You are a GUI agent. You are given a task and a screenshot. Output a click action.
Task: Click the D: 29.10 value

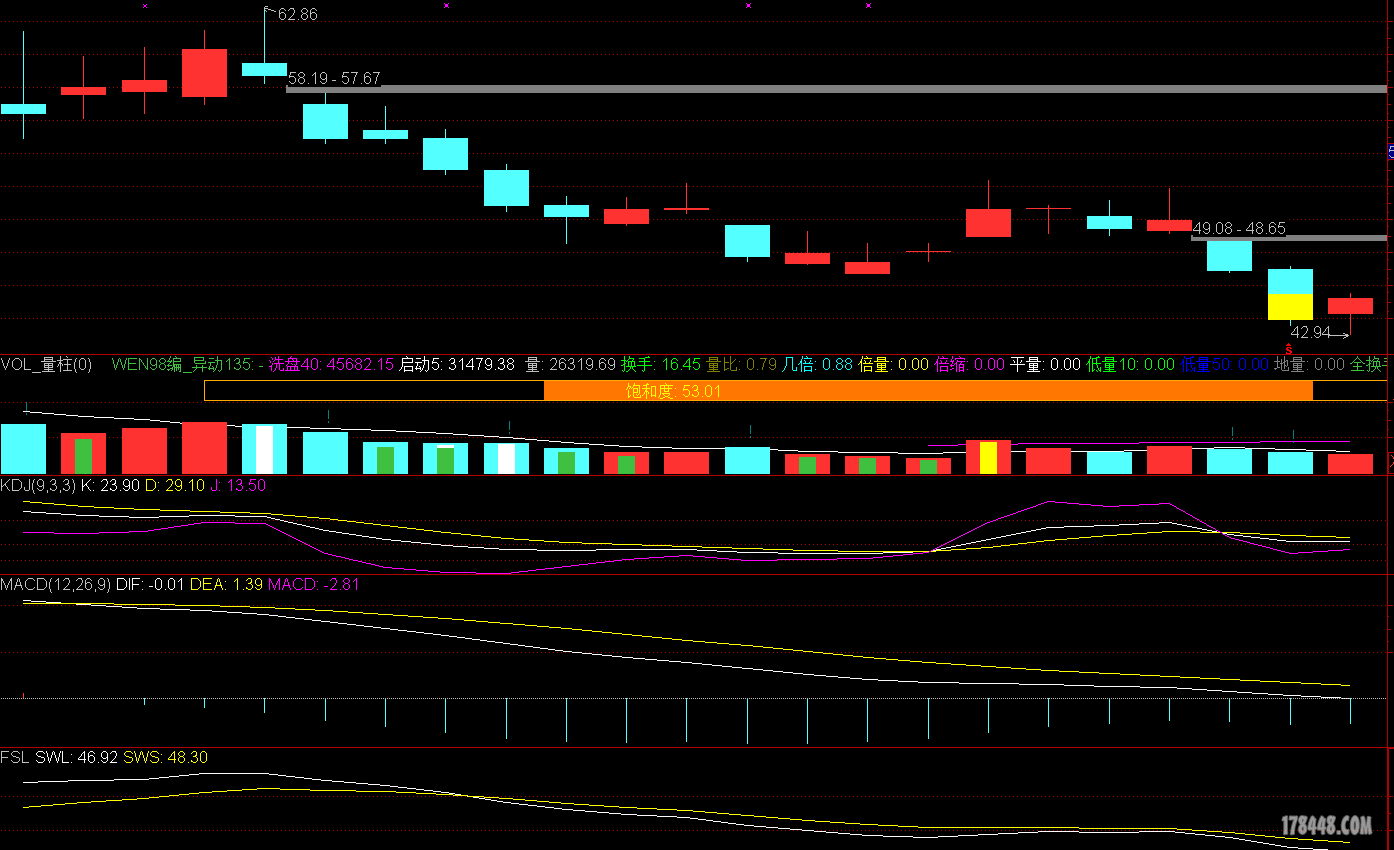[175, 485]
